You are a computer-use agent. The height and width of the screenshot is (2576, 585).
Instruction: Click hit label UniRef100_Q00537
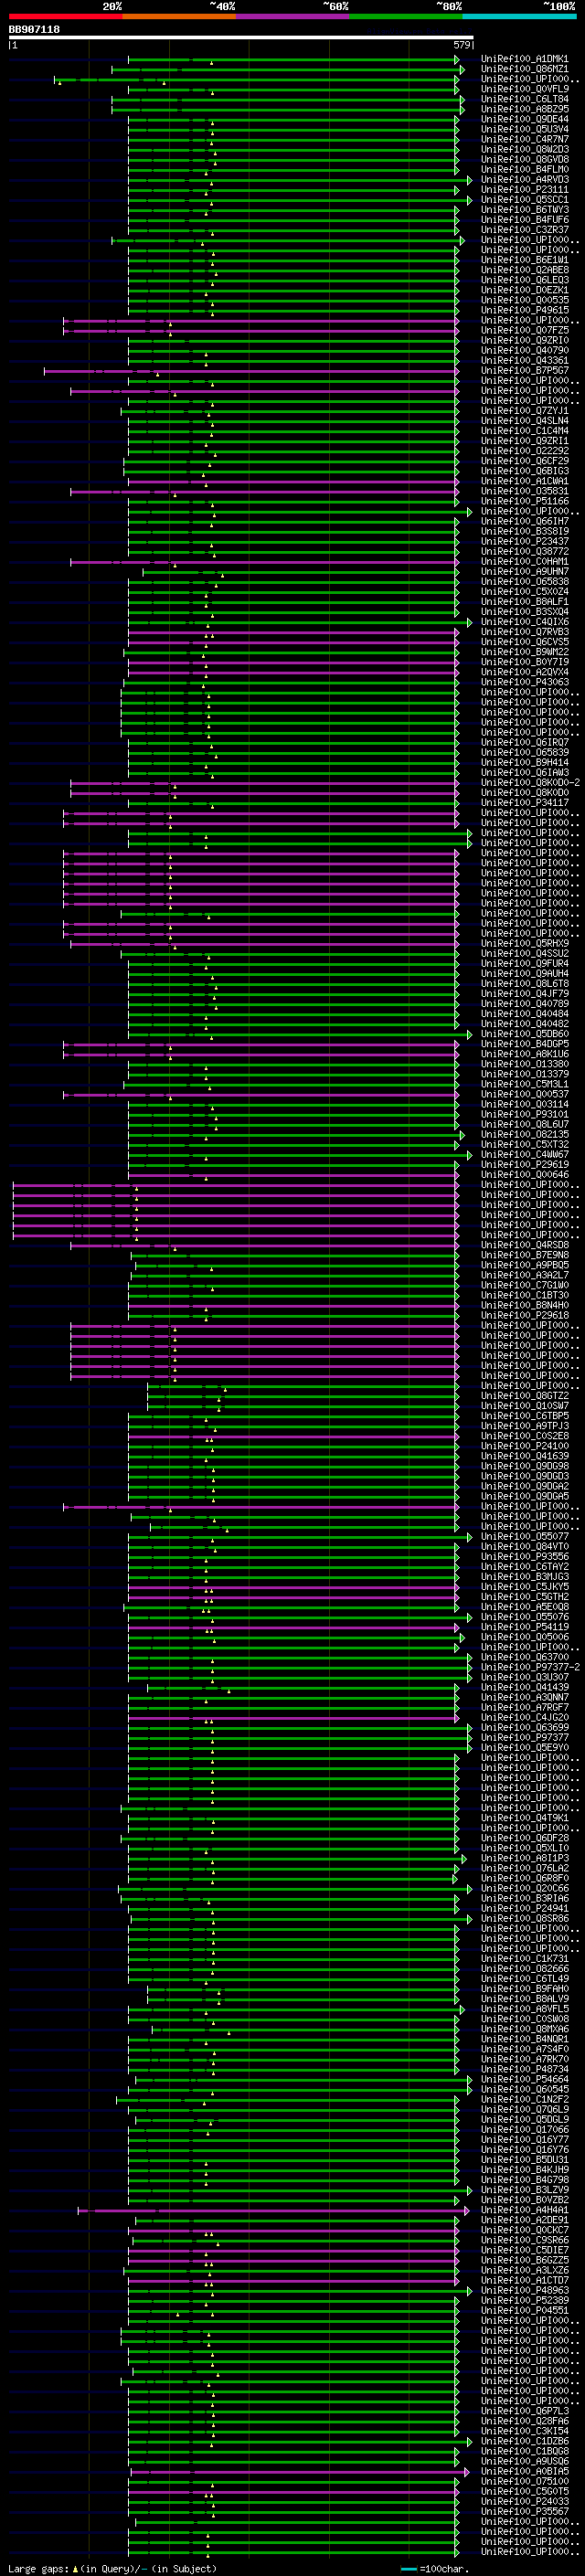pos(525,1094)
